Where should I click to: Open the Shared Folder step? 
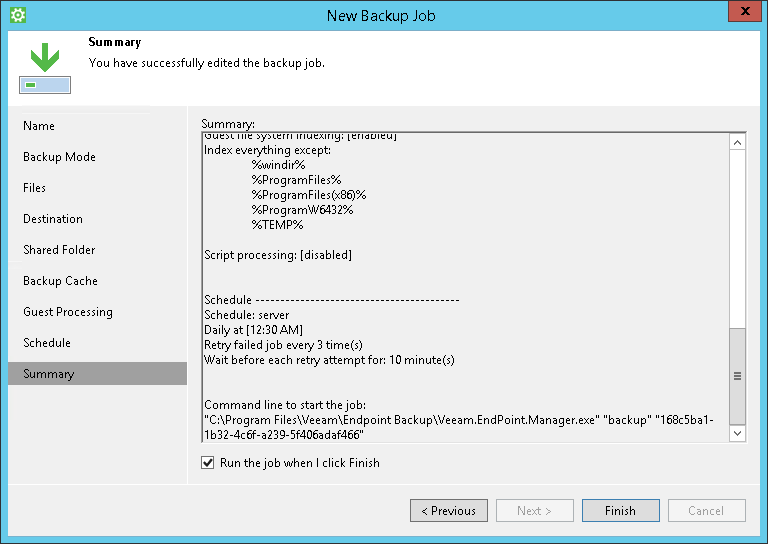(x=60, y=250)
